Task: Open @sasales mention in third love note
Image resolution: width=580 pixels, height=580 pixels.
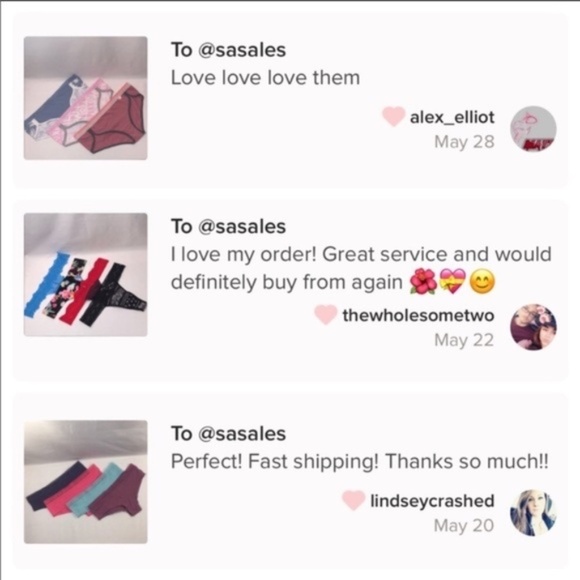Action: coord(242,434)
